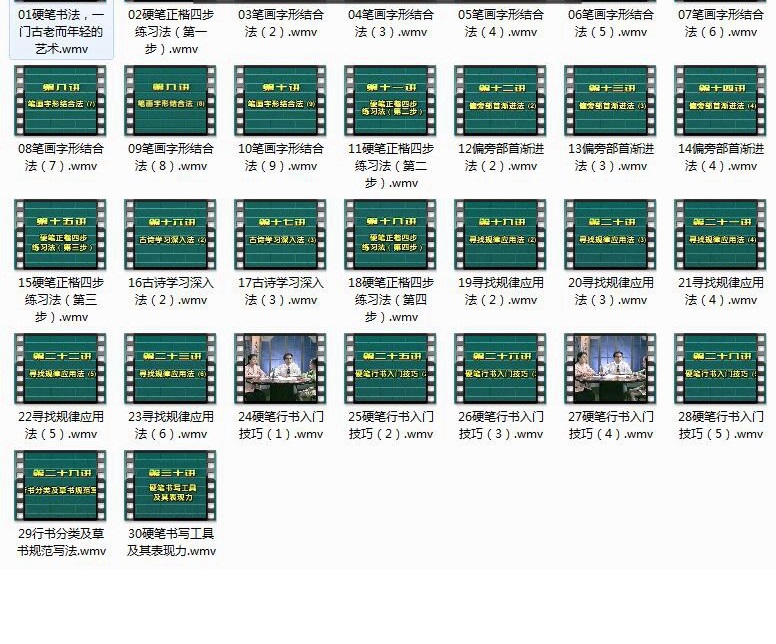Select 14偏旁部首渐进法（4）video thumbnail

tap(720, 101)
